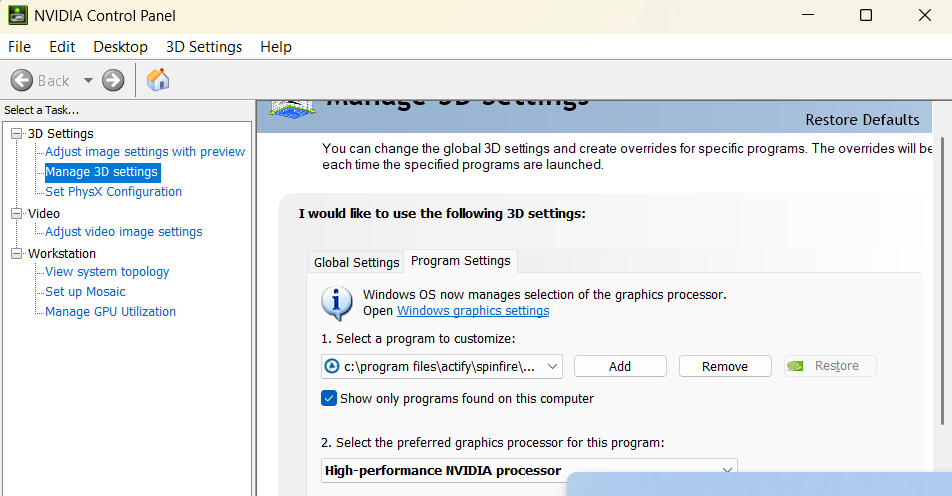Click the NVIDIA Control Panel title icon
The height and width of the screenshot is (496, 952).
(17, 15)
